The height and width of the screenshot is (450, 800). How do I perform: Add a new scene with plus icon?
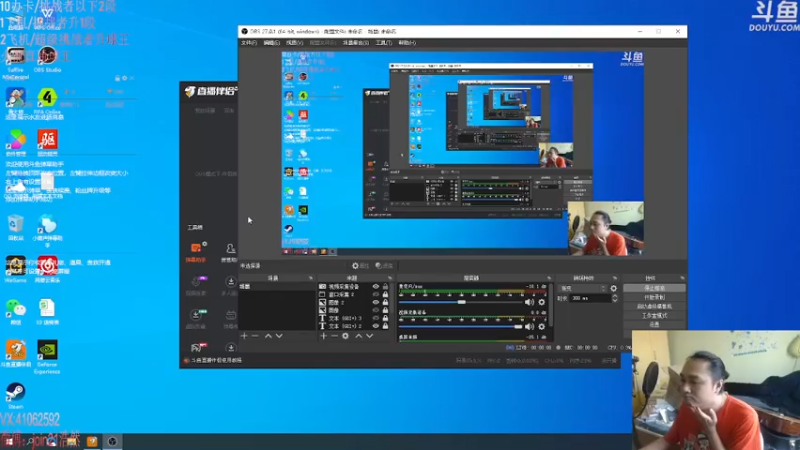(x=244, y=336)
